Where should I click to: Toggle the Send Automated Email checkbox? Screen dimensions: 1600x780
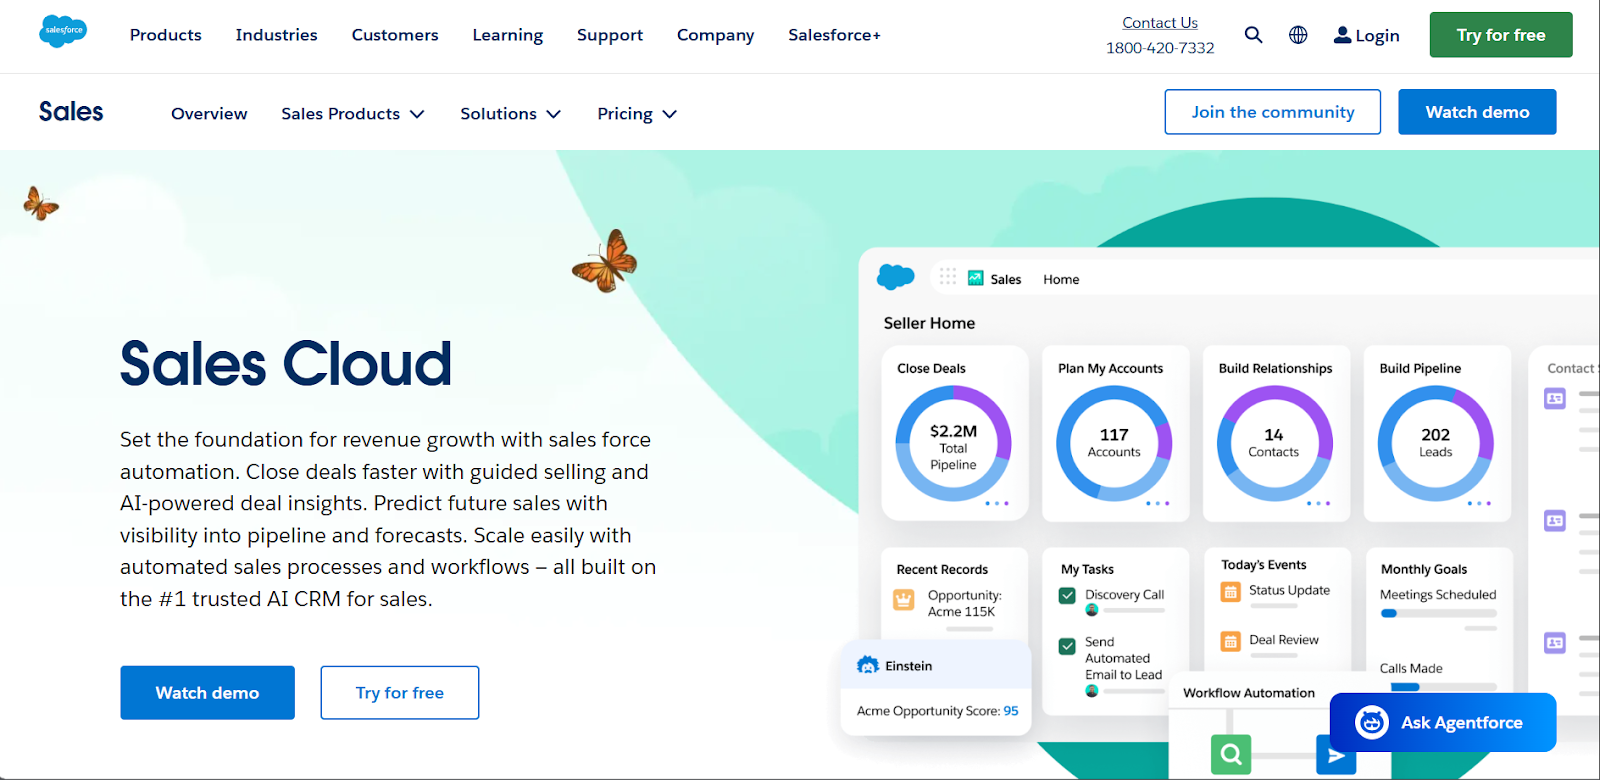1067,646
